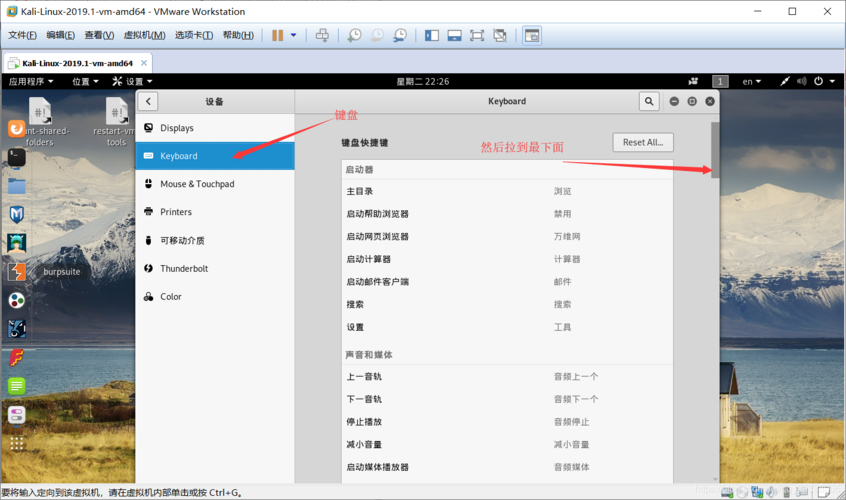Open the Files folder icon in dock

17,186
